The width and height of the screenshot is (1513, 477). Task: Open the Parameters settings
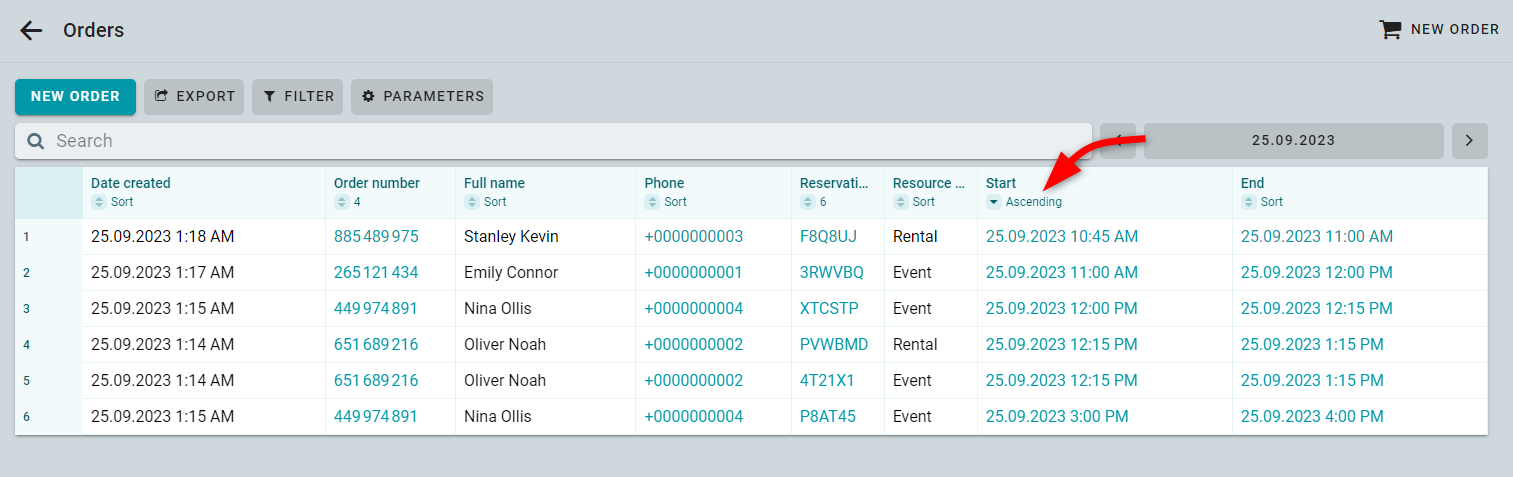422,97
